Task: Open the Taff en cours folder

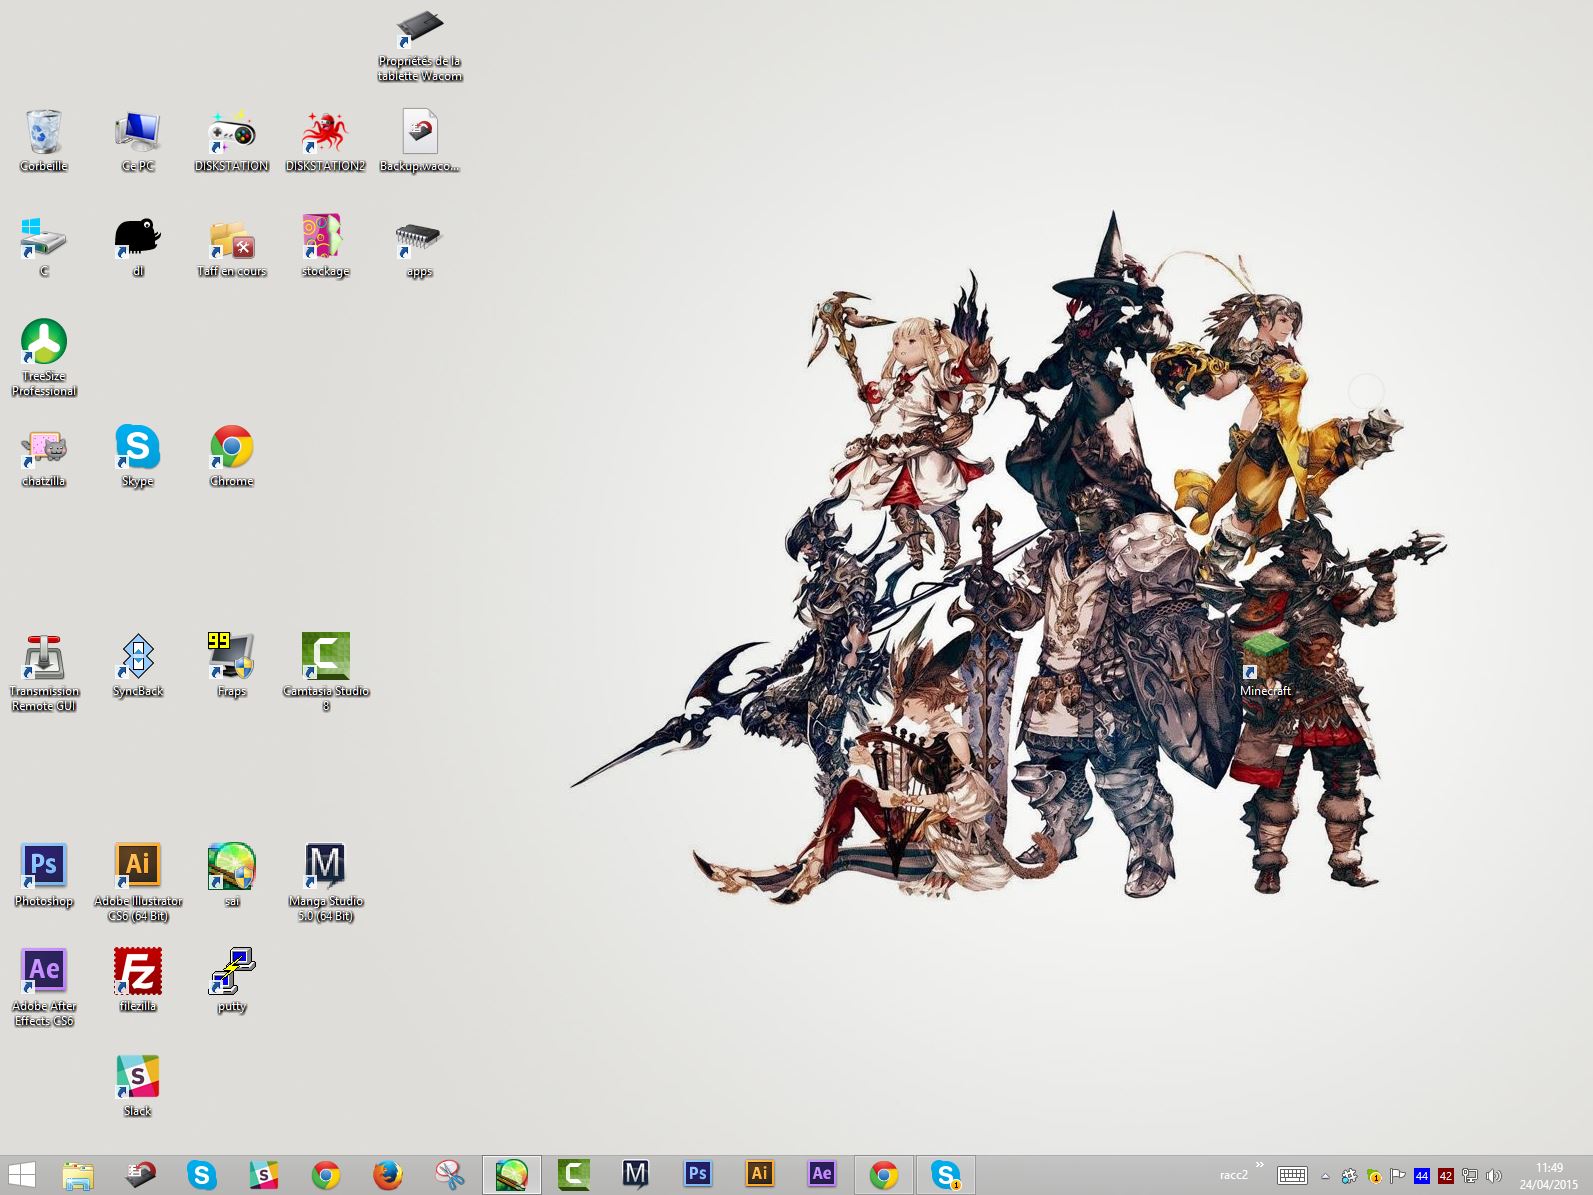Action: (231, 246)
